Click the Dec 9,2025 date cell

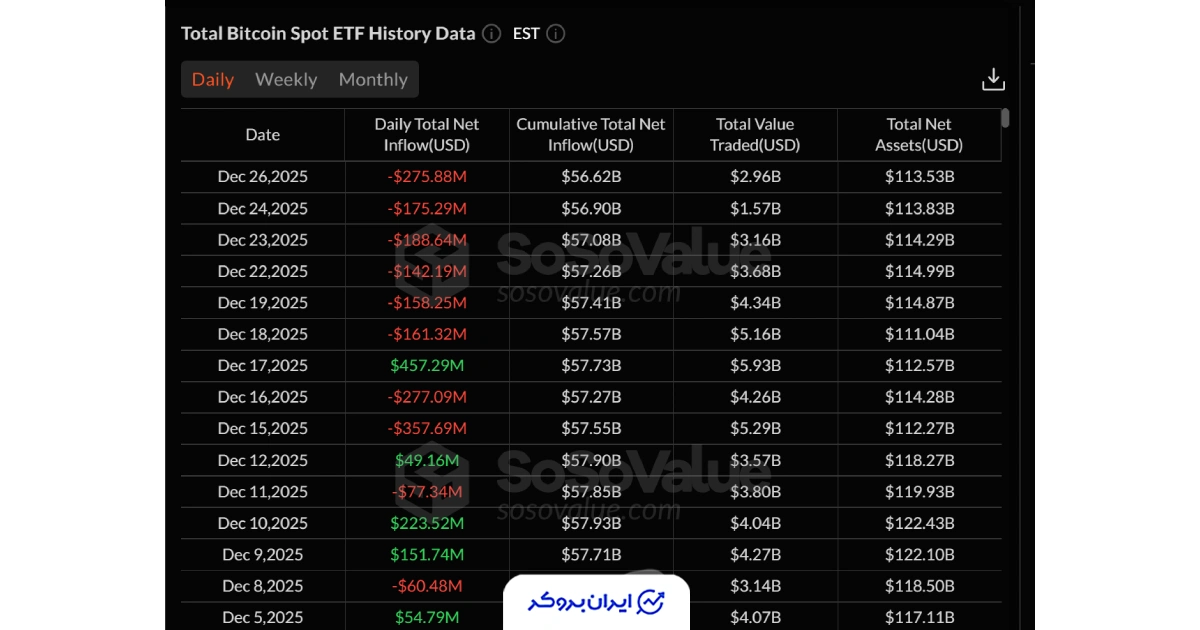click(x=262, y=554)
